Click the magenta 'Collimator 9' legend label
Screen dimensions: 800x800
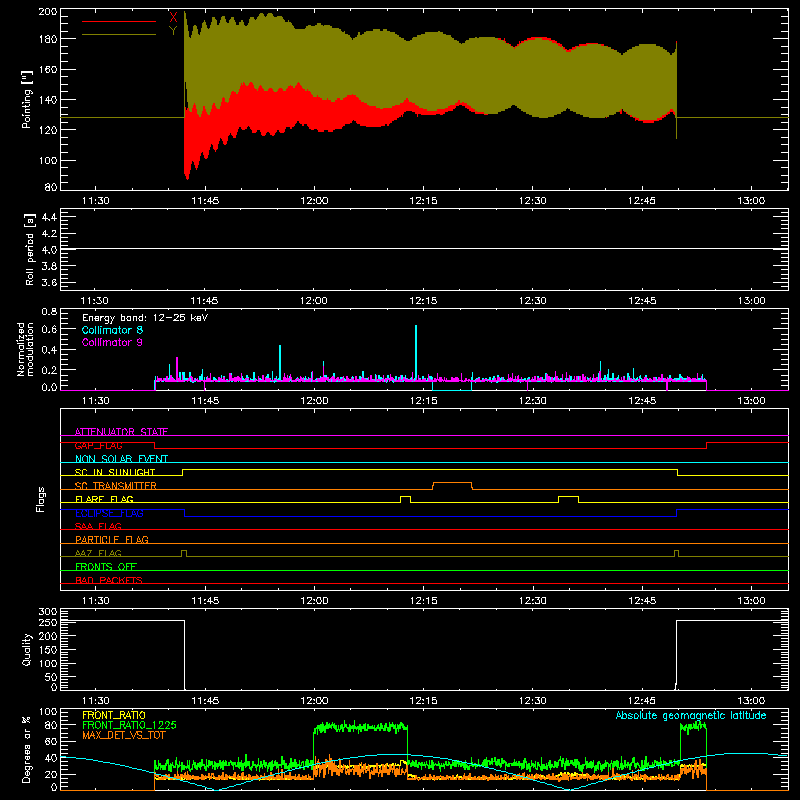(x=112, y=342)
